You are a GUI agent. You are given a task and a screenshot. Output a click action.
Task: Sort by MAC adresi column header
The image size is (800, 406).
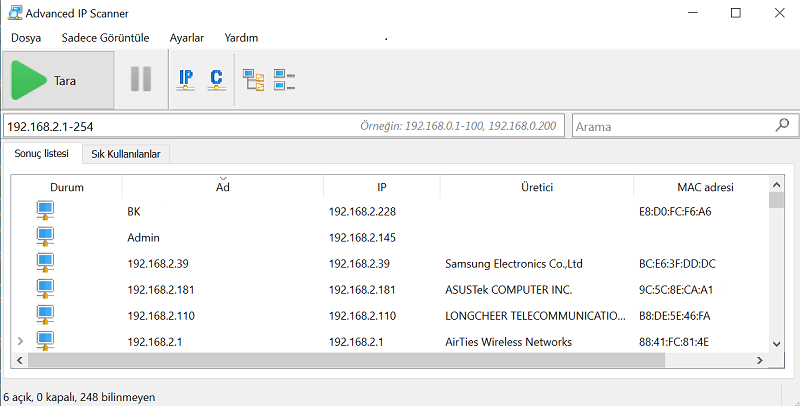pos(702,187)
